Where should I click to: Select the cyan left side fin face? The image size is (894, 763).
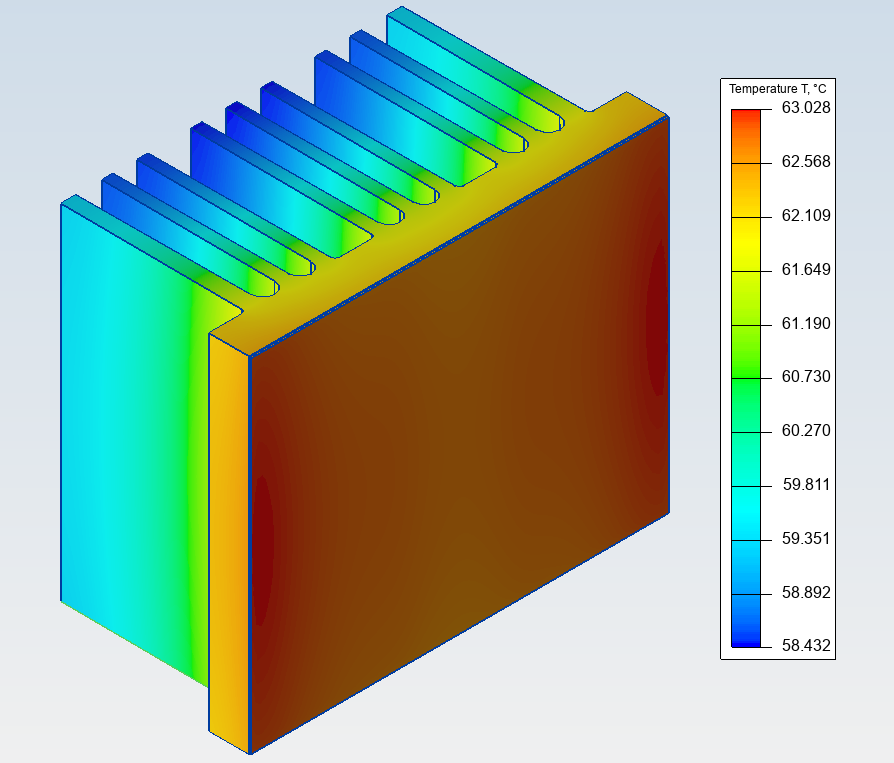tap(134, 445)
